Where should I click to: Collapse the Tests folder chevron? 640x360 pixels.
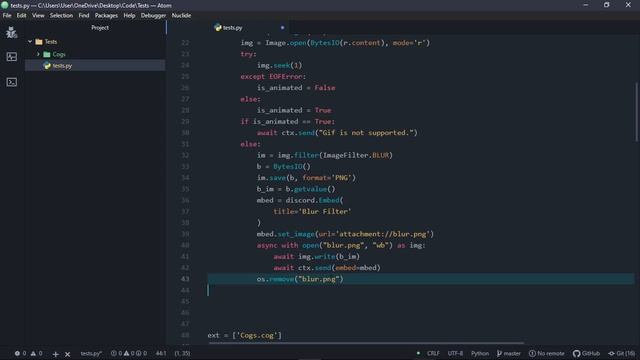click(30, 42)
